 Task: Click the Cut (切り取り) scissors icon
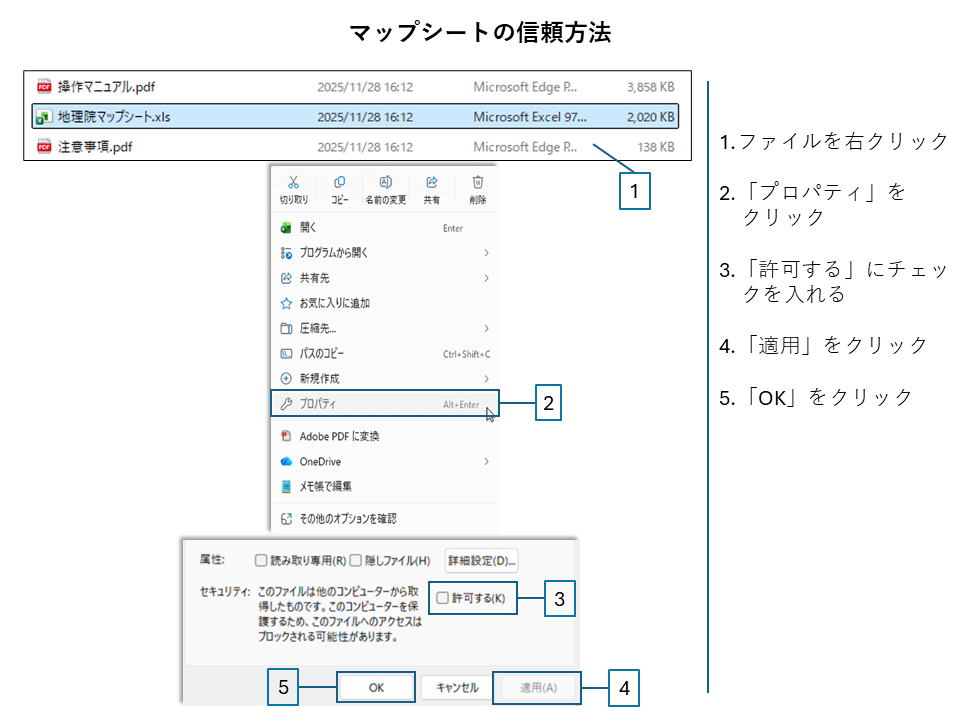[x=293, y=183]
